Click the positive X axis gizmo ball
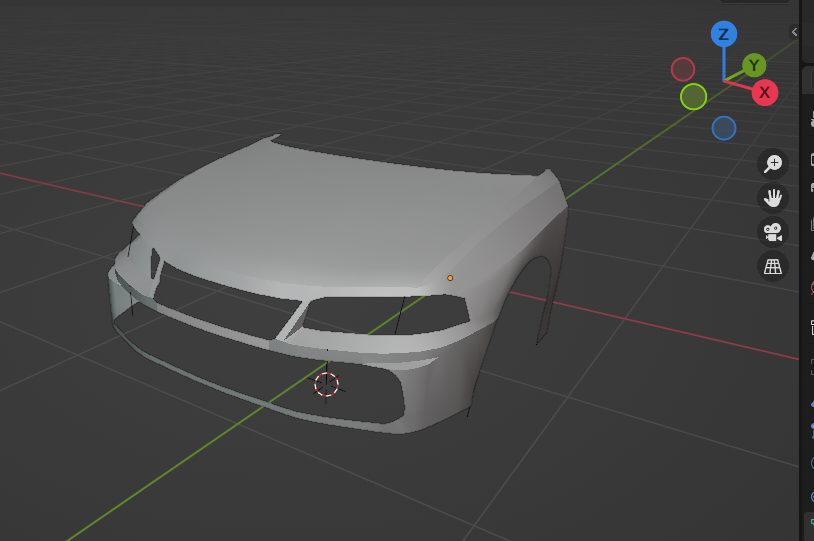814x541 pixels. [765, 92]
